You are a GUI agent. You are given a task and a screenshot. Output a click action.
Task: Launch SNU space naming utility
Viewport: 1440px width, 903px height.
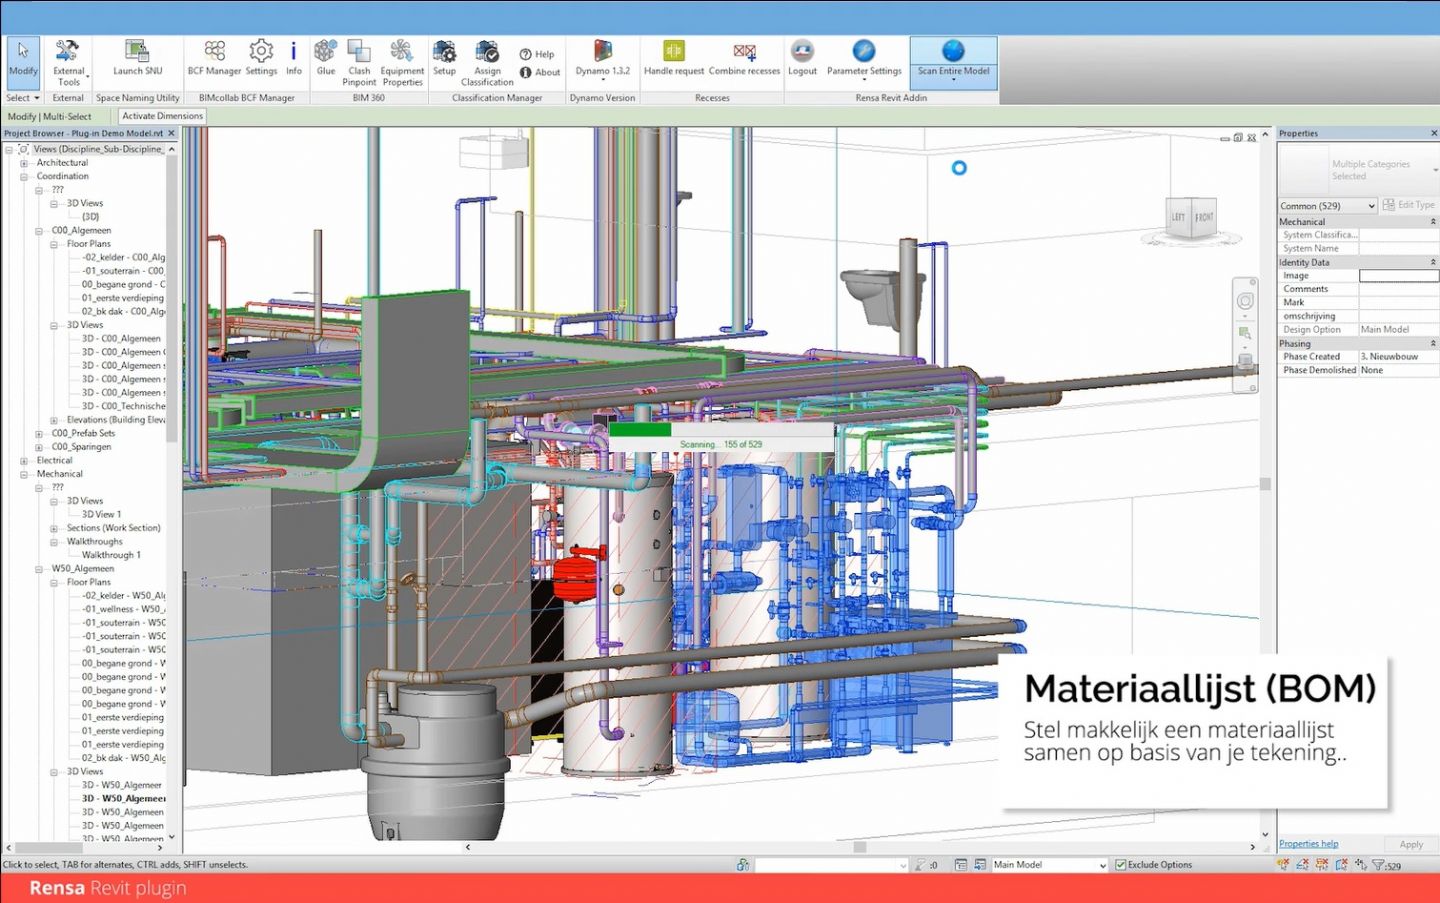click(x=137, y=59)
